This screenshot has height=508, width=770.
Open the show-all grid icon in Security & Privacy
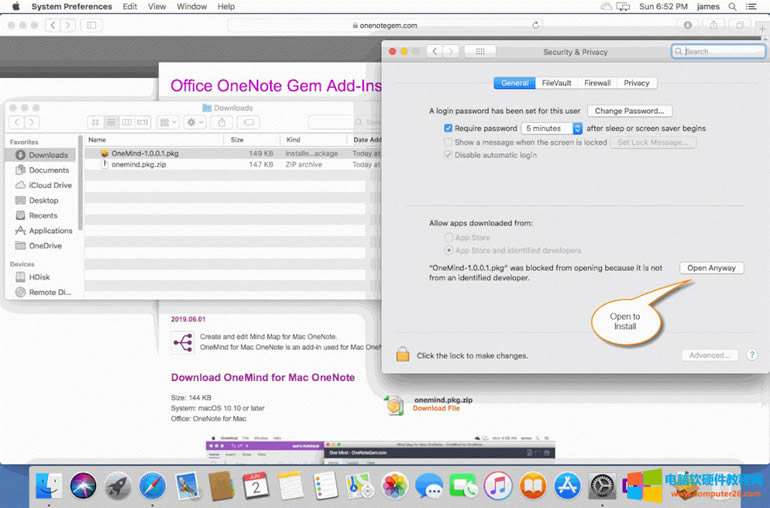click(x=480, y=51)
